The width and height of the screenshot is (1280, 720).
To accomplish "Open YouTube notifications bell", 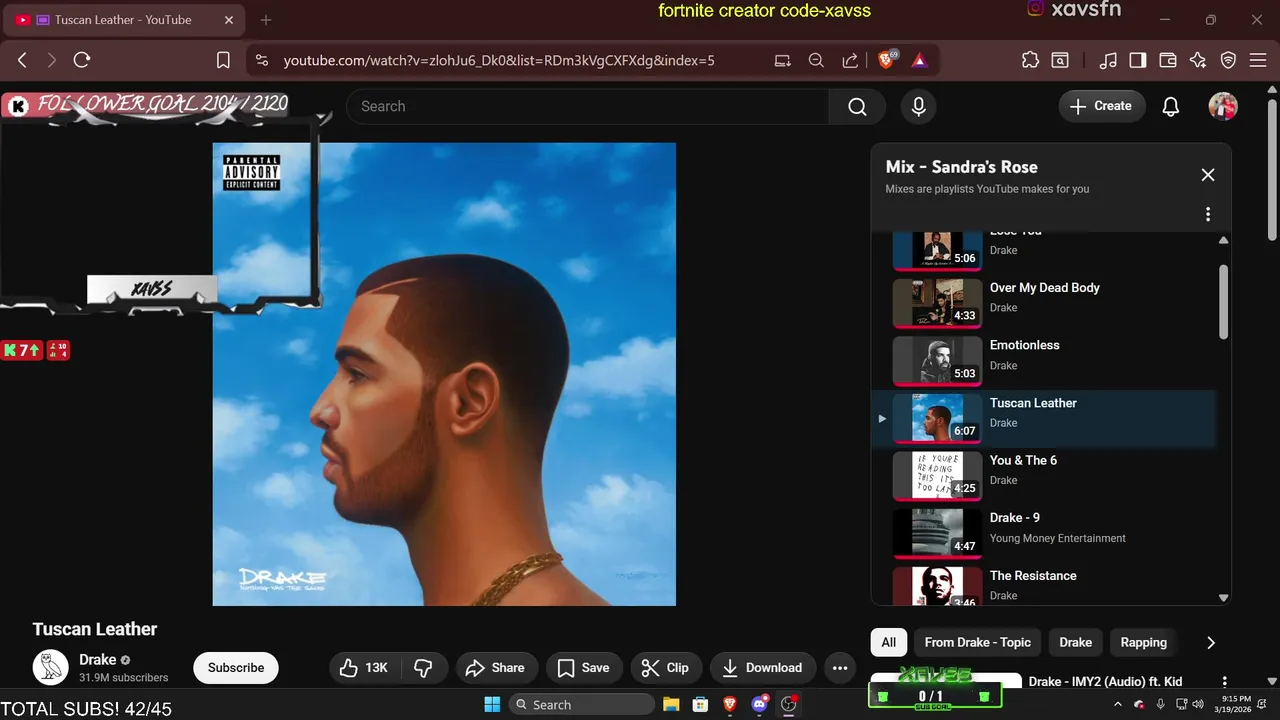I will 1170,106.
